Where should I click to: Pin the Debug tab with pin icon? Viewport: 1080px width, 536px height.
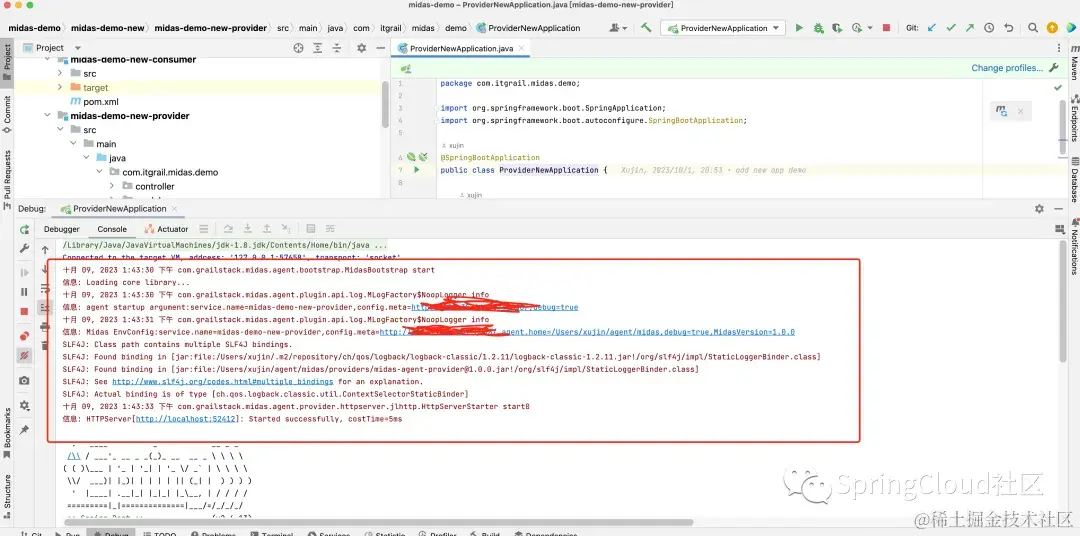[24, 430]
